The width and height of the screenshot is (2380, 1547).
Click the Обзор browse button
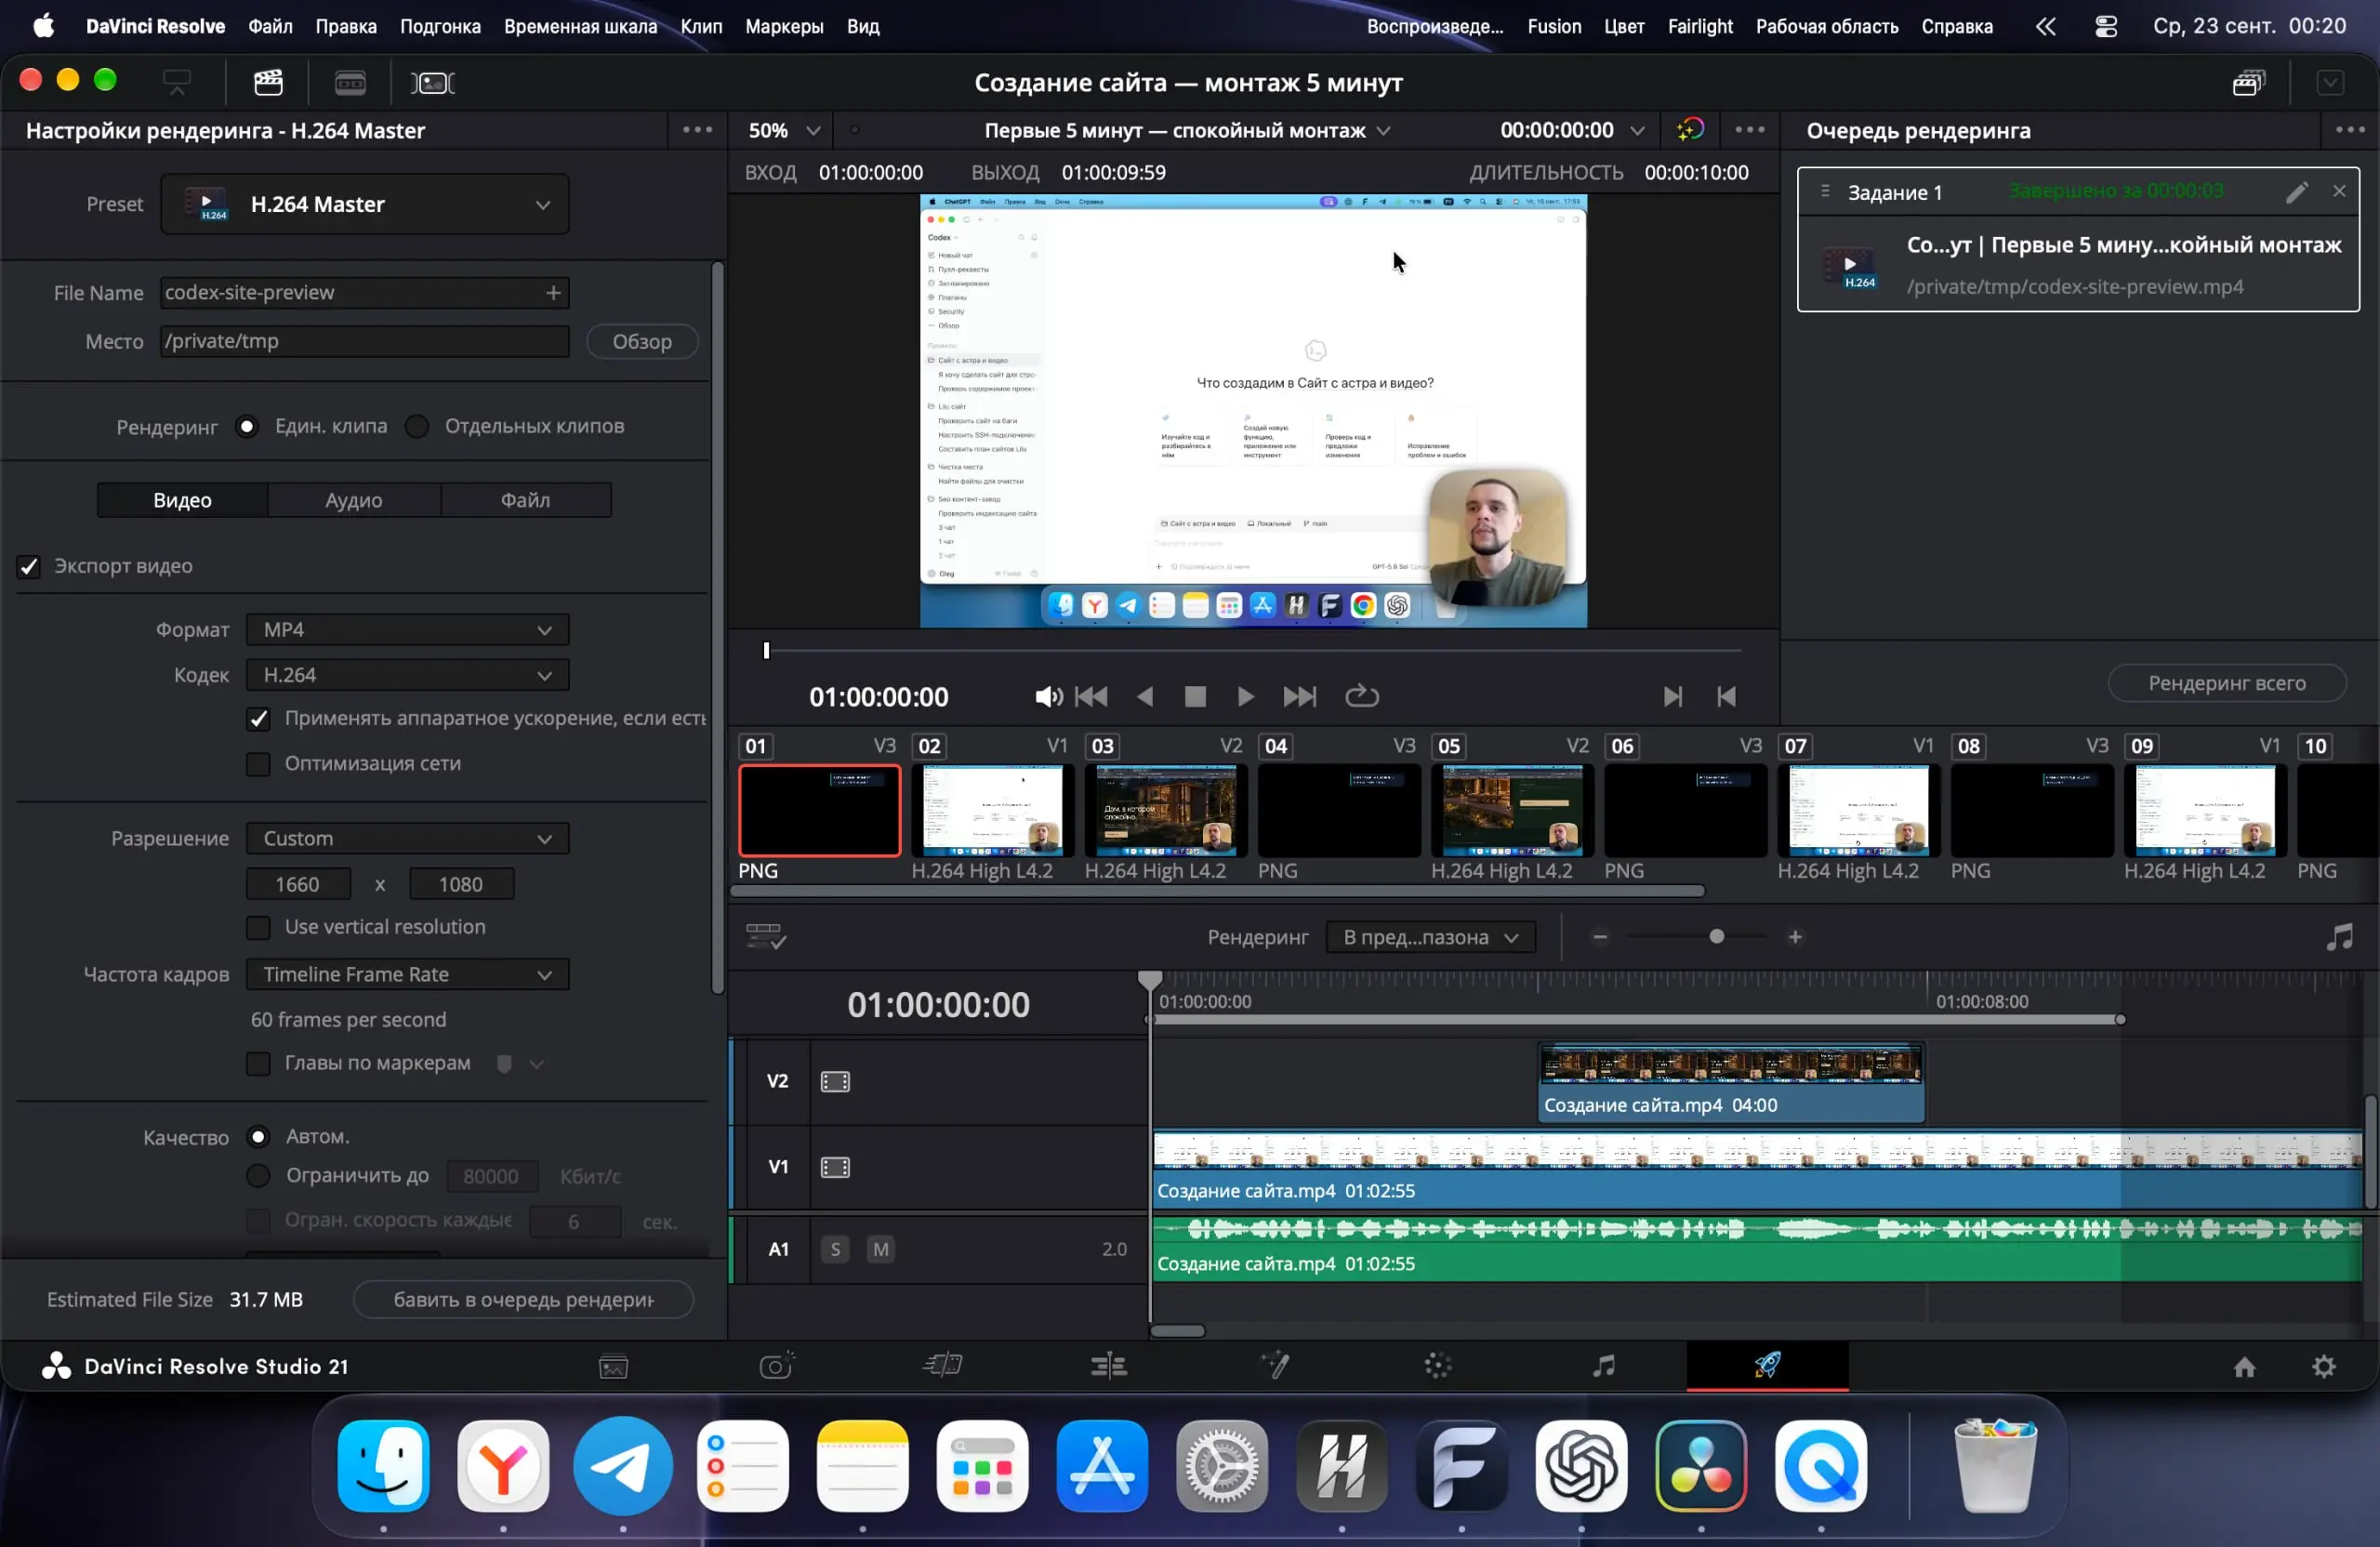click(x=642, y=341)
